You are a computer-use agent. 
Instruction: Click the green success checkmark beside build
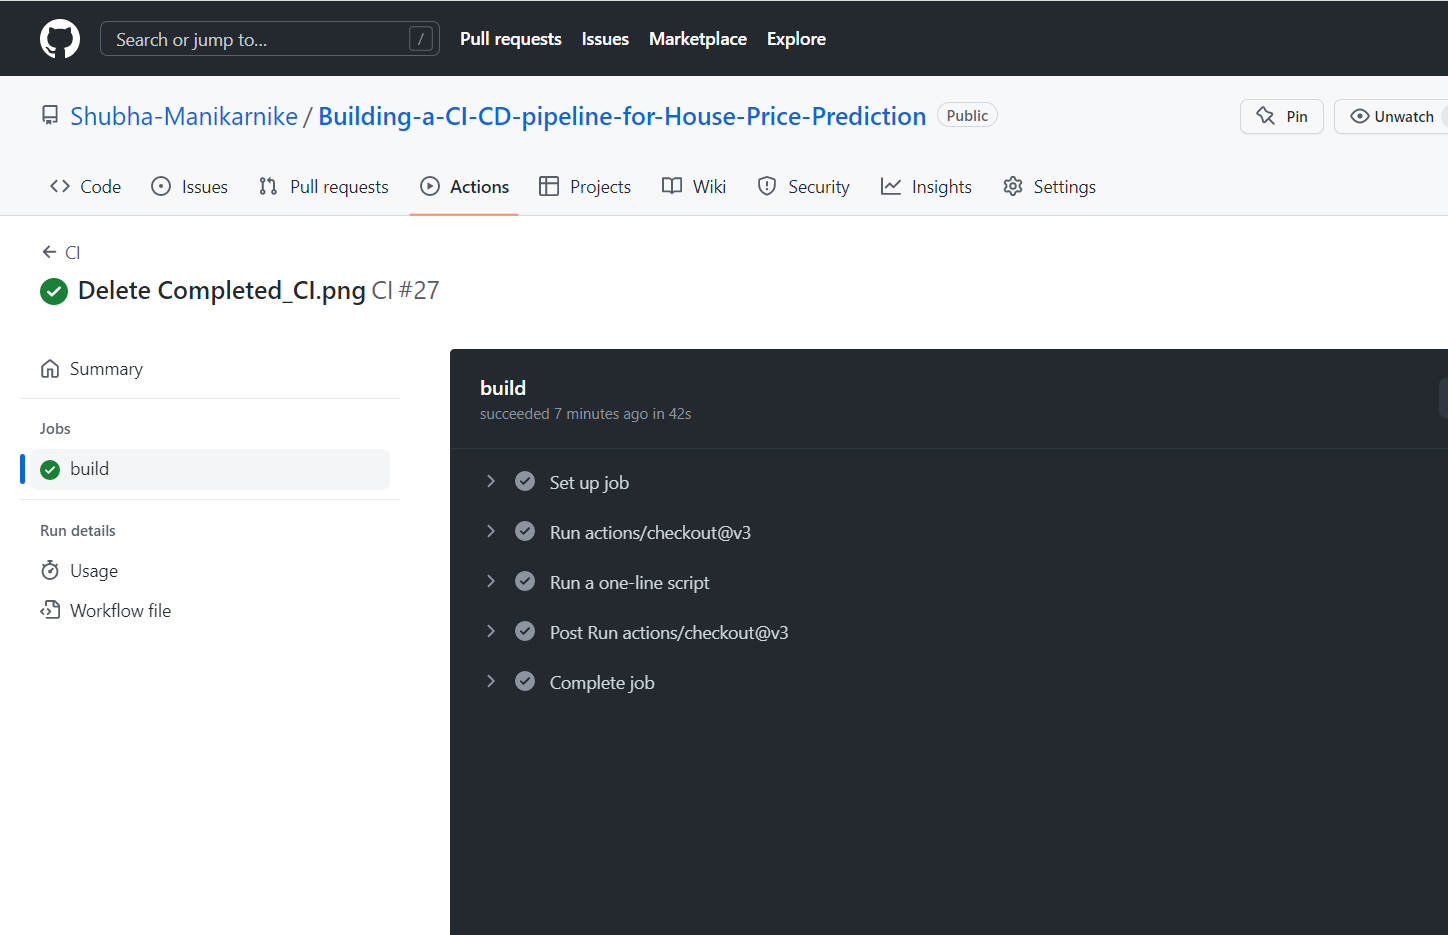click(49, 468)
